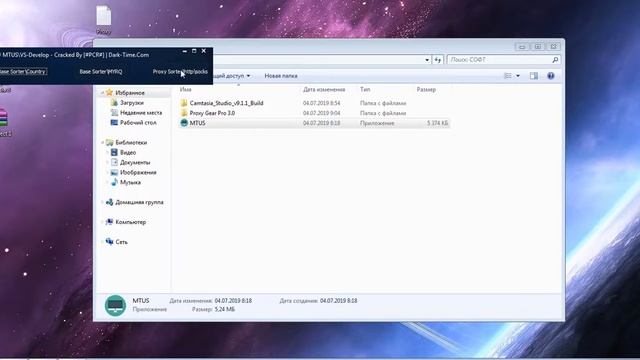Click the Explorer search field
The height and width of the screenshot is (360, 640).
point(503,60)
